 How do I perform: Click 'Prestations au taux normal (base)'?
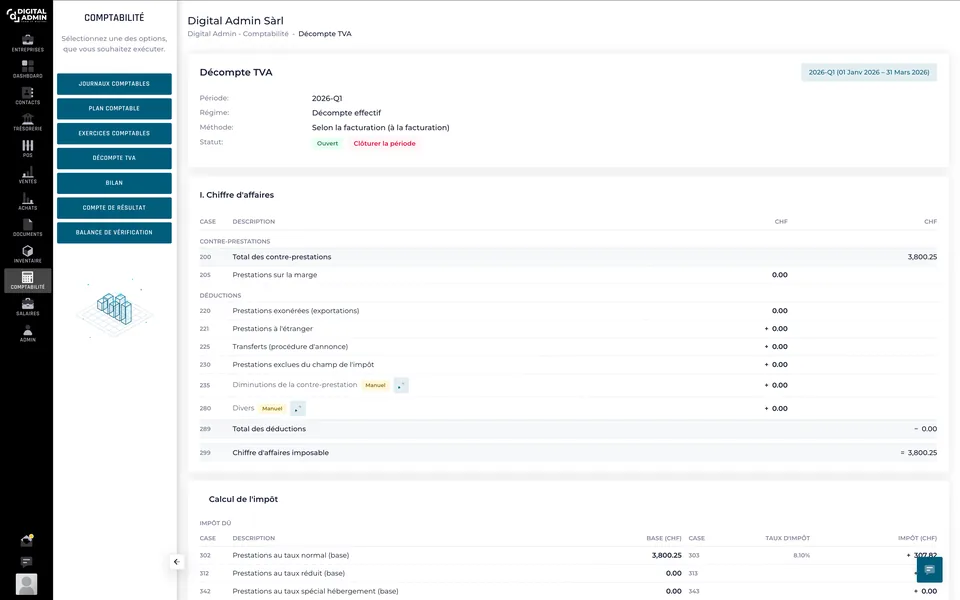291,555
